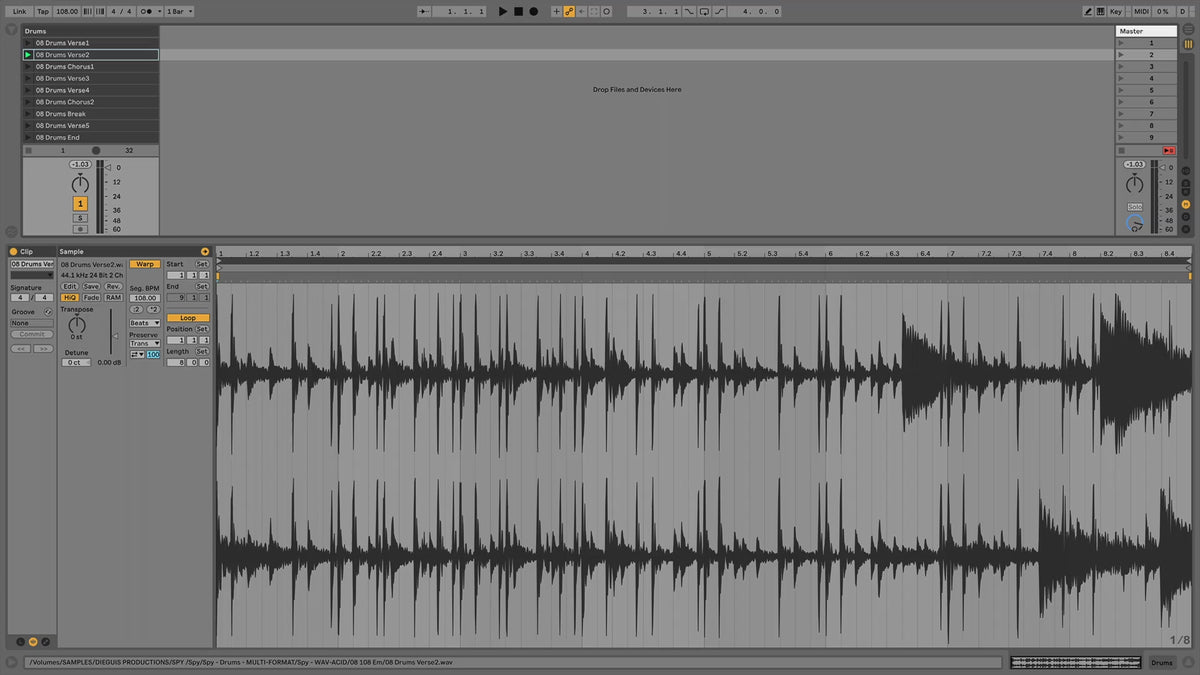Toggle the Draw Mode pencil icon

coord(1088,11)
